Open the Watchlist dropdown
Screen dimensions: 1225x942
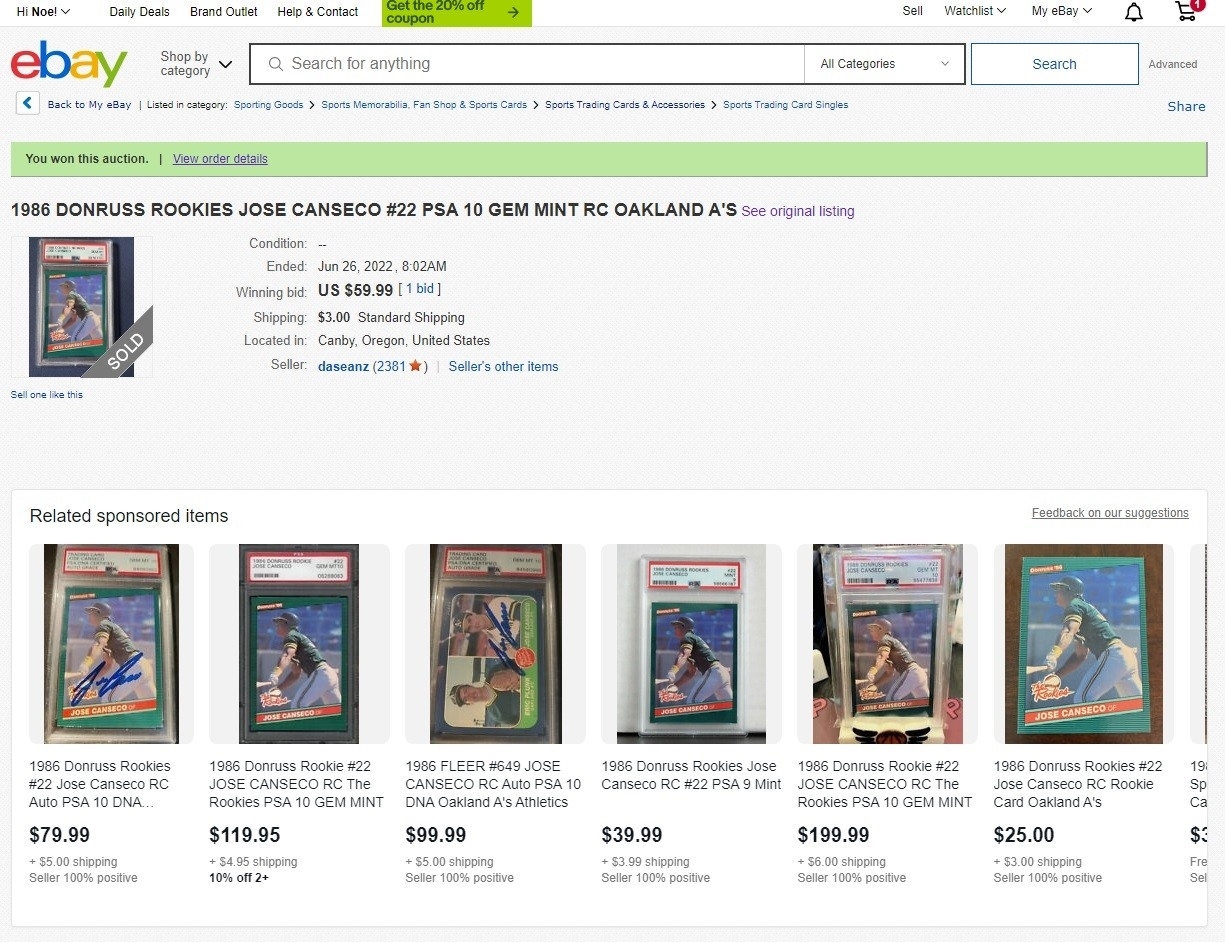[x=975, y=11]
